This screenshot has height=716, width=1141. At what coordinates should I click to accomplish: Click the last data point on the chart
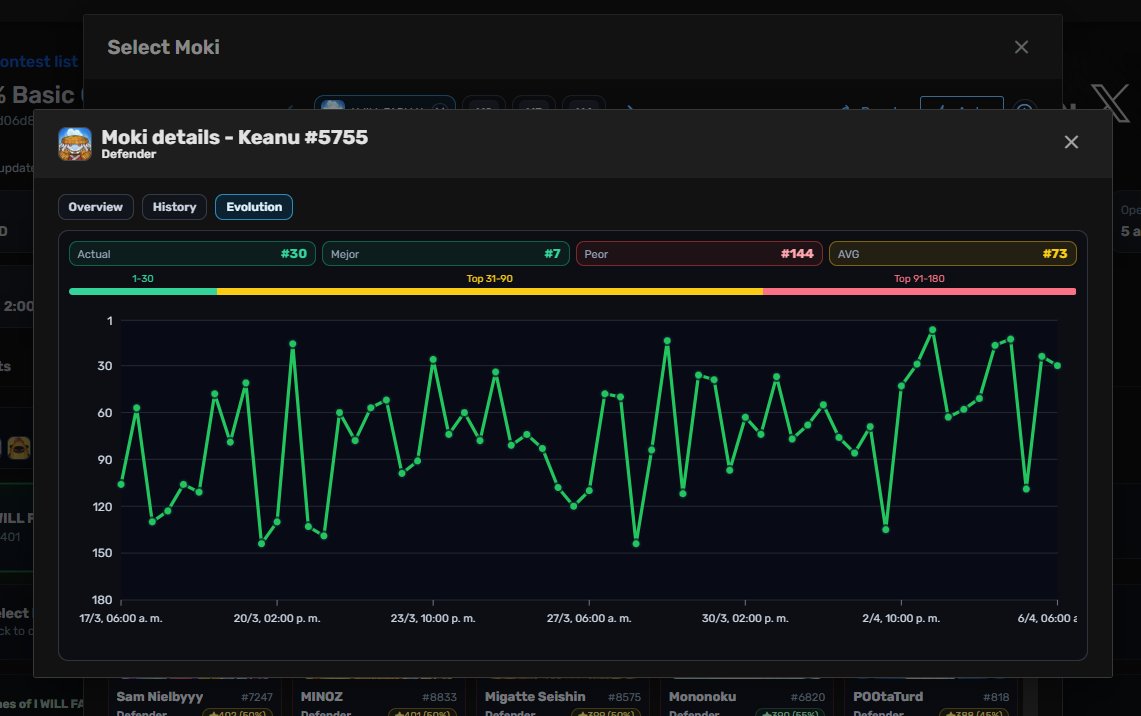[1057, 365]
